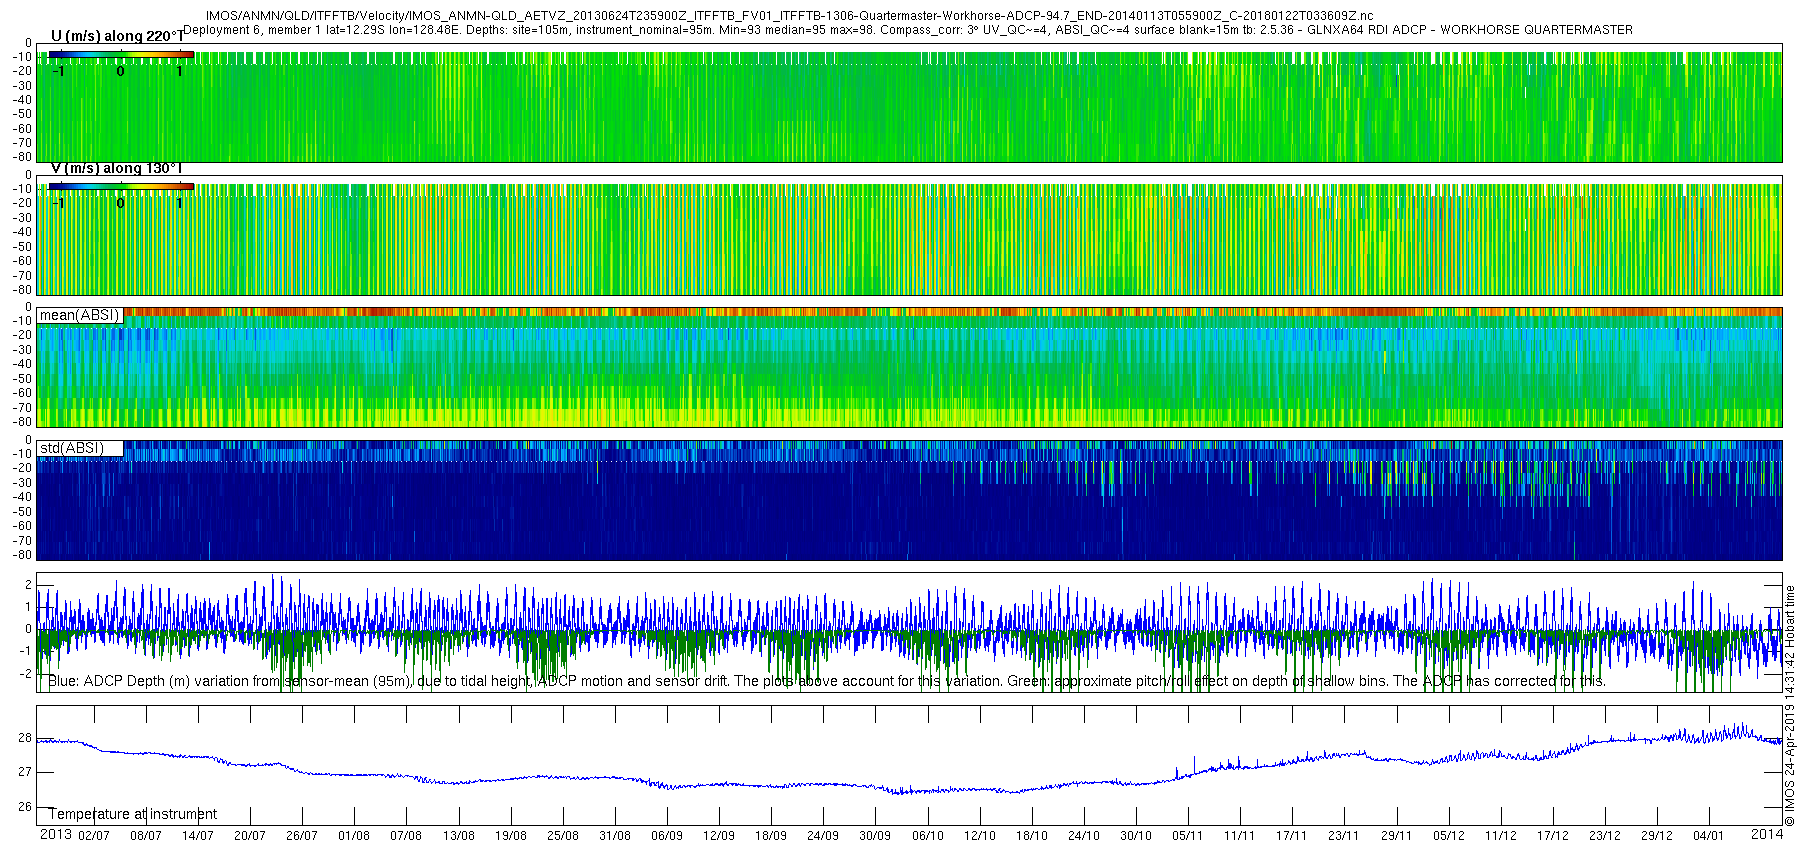Click the '2013' year label on time axis

tap(55, 834)
